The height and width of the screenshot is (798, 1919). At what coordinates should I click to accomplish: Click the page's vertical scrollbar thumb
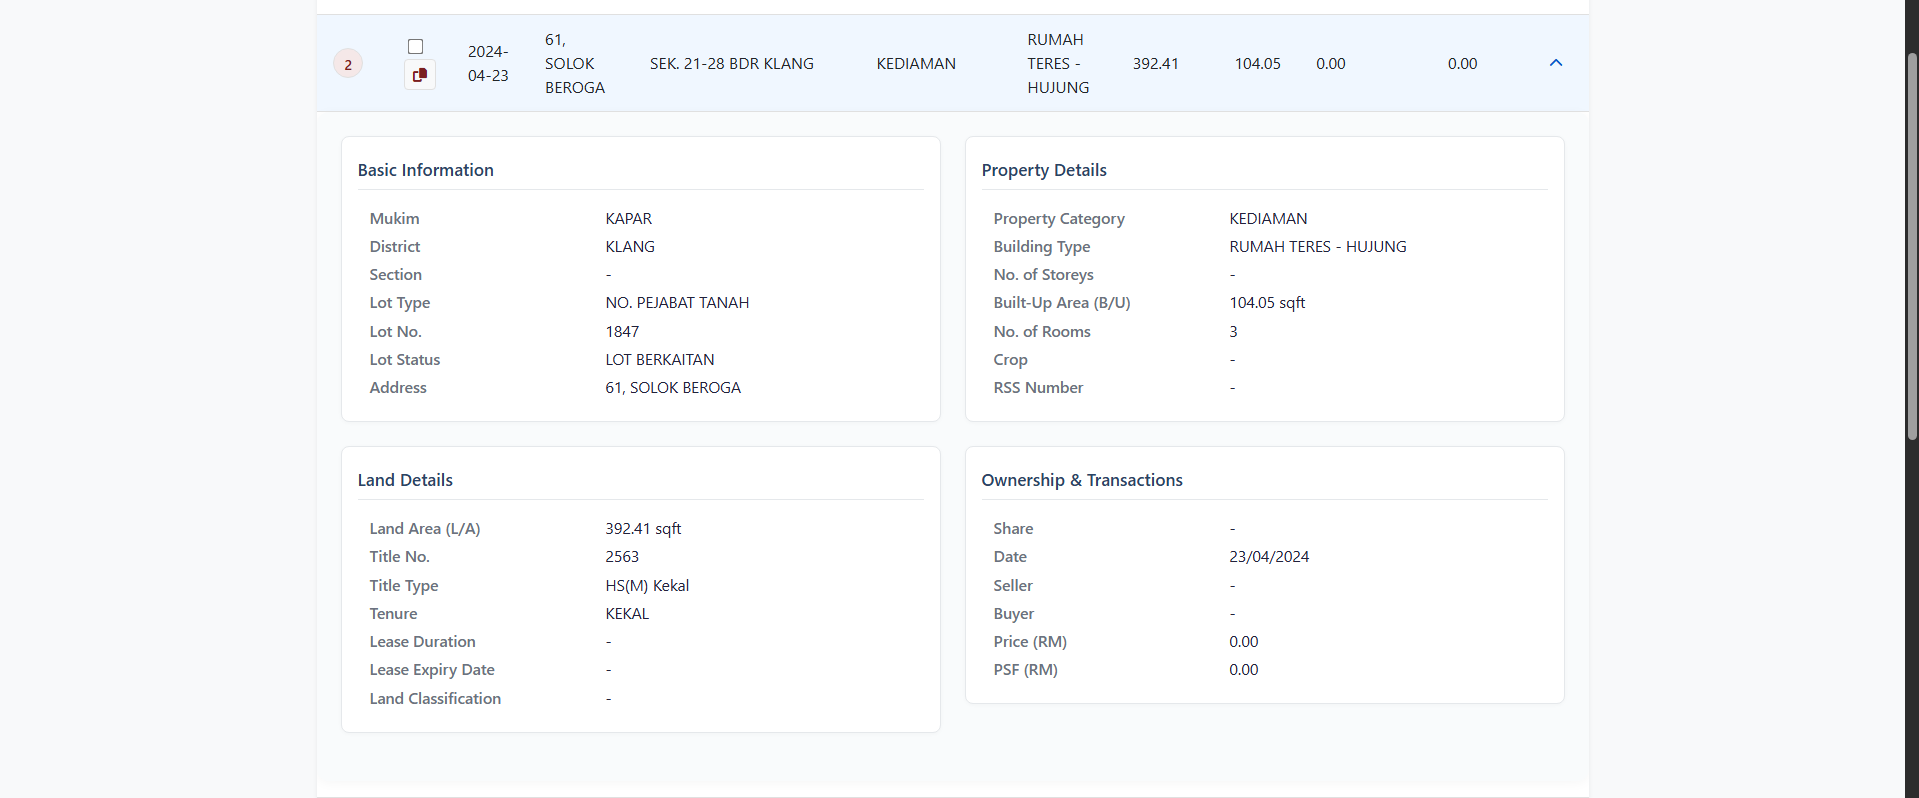pyautogui.click(x=1911, y=245)
